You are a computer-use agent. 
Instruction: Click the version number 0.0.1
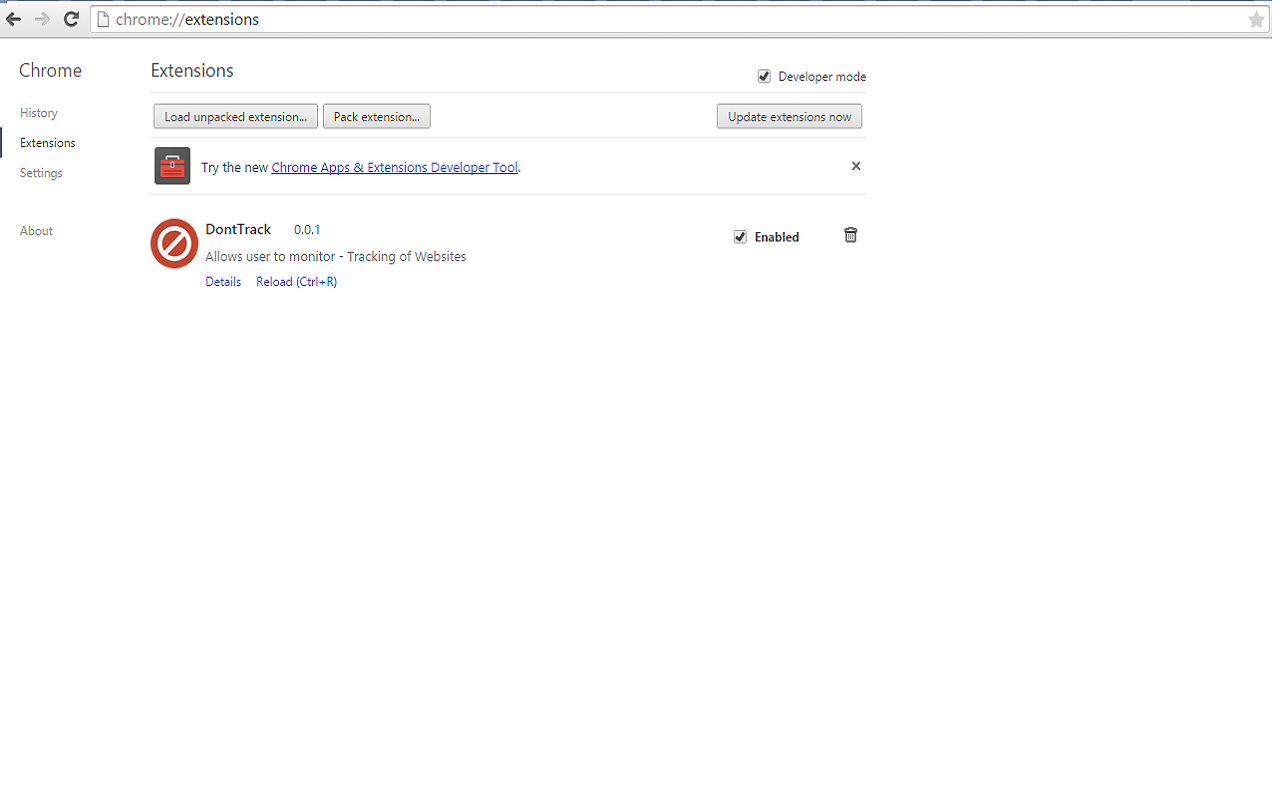click(x=307, y=230)
